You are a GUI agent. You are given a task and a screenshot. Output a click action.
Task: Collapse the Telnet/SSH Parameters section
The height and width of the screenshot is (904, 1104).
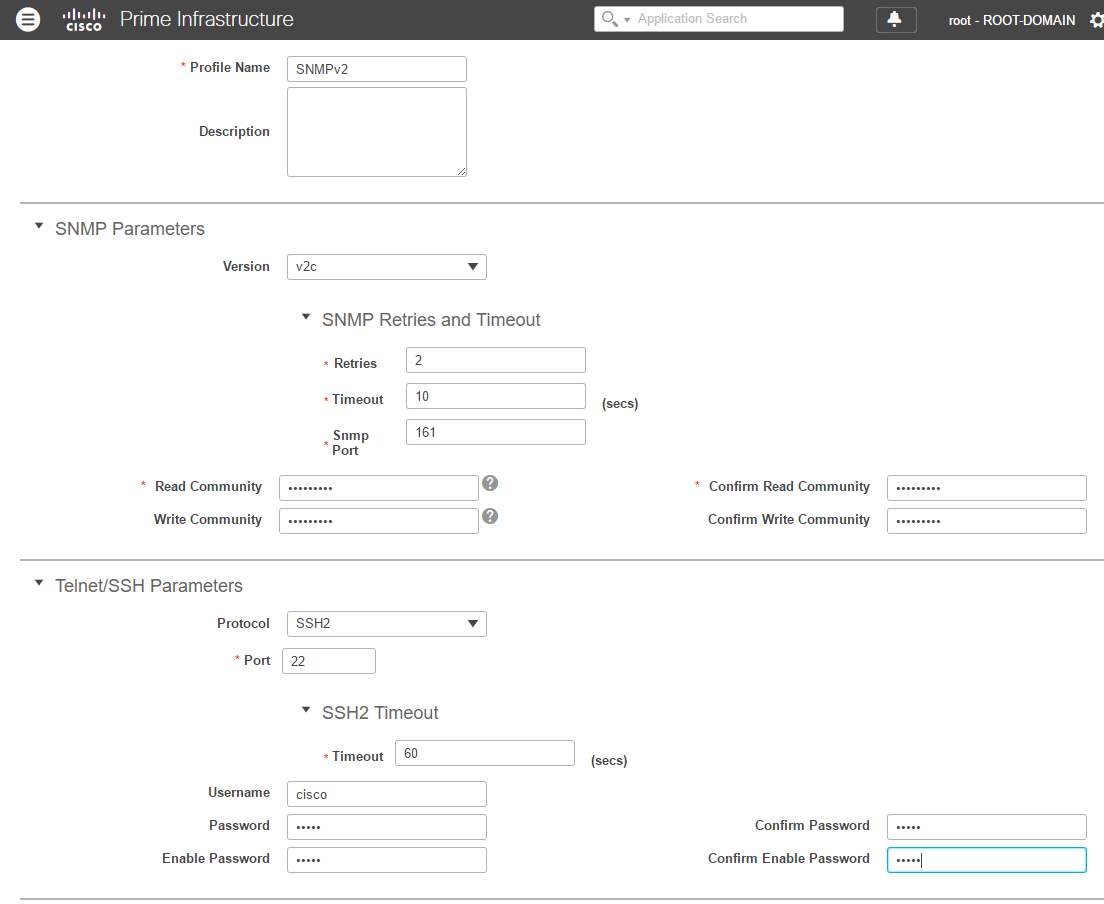(39, 583)
